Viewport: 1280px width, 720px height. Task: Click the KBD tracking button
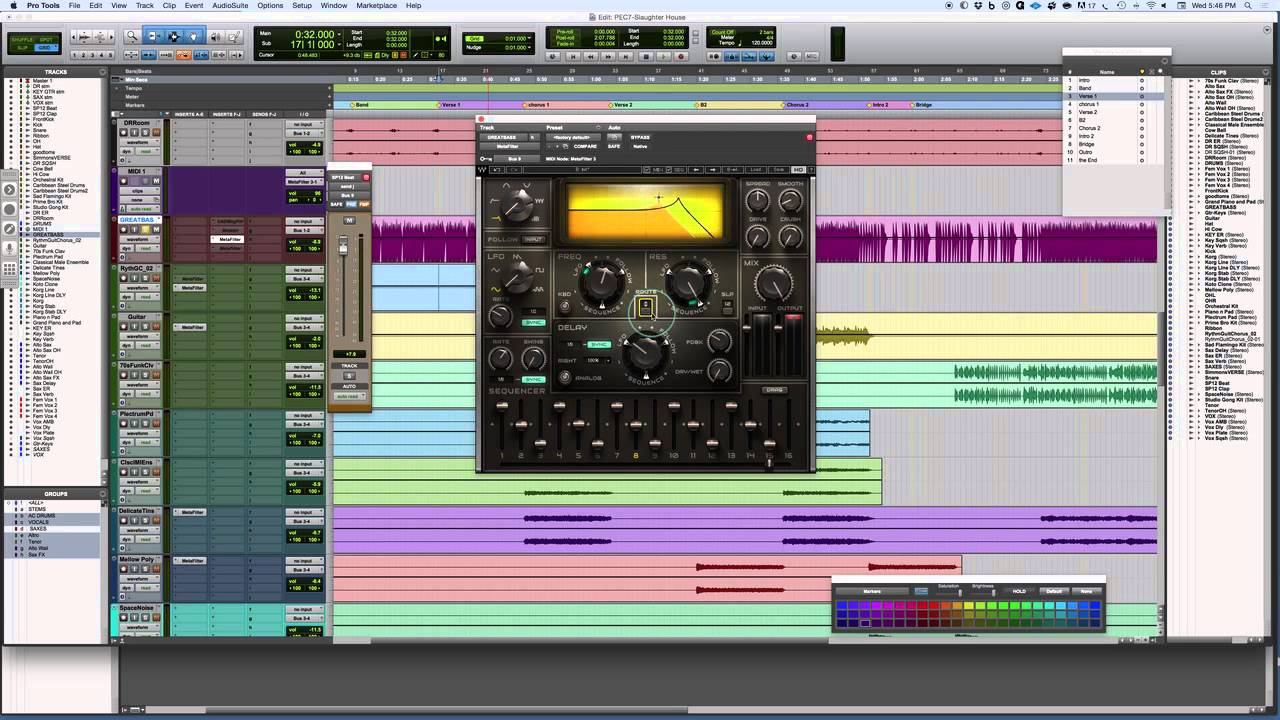coord(565,307)
